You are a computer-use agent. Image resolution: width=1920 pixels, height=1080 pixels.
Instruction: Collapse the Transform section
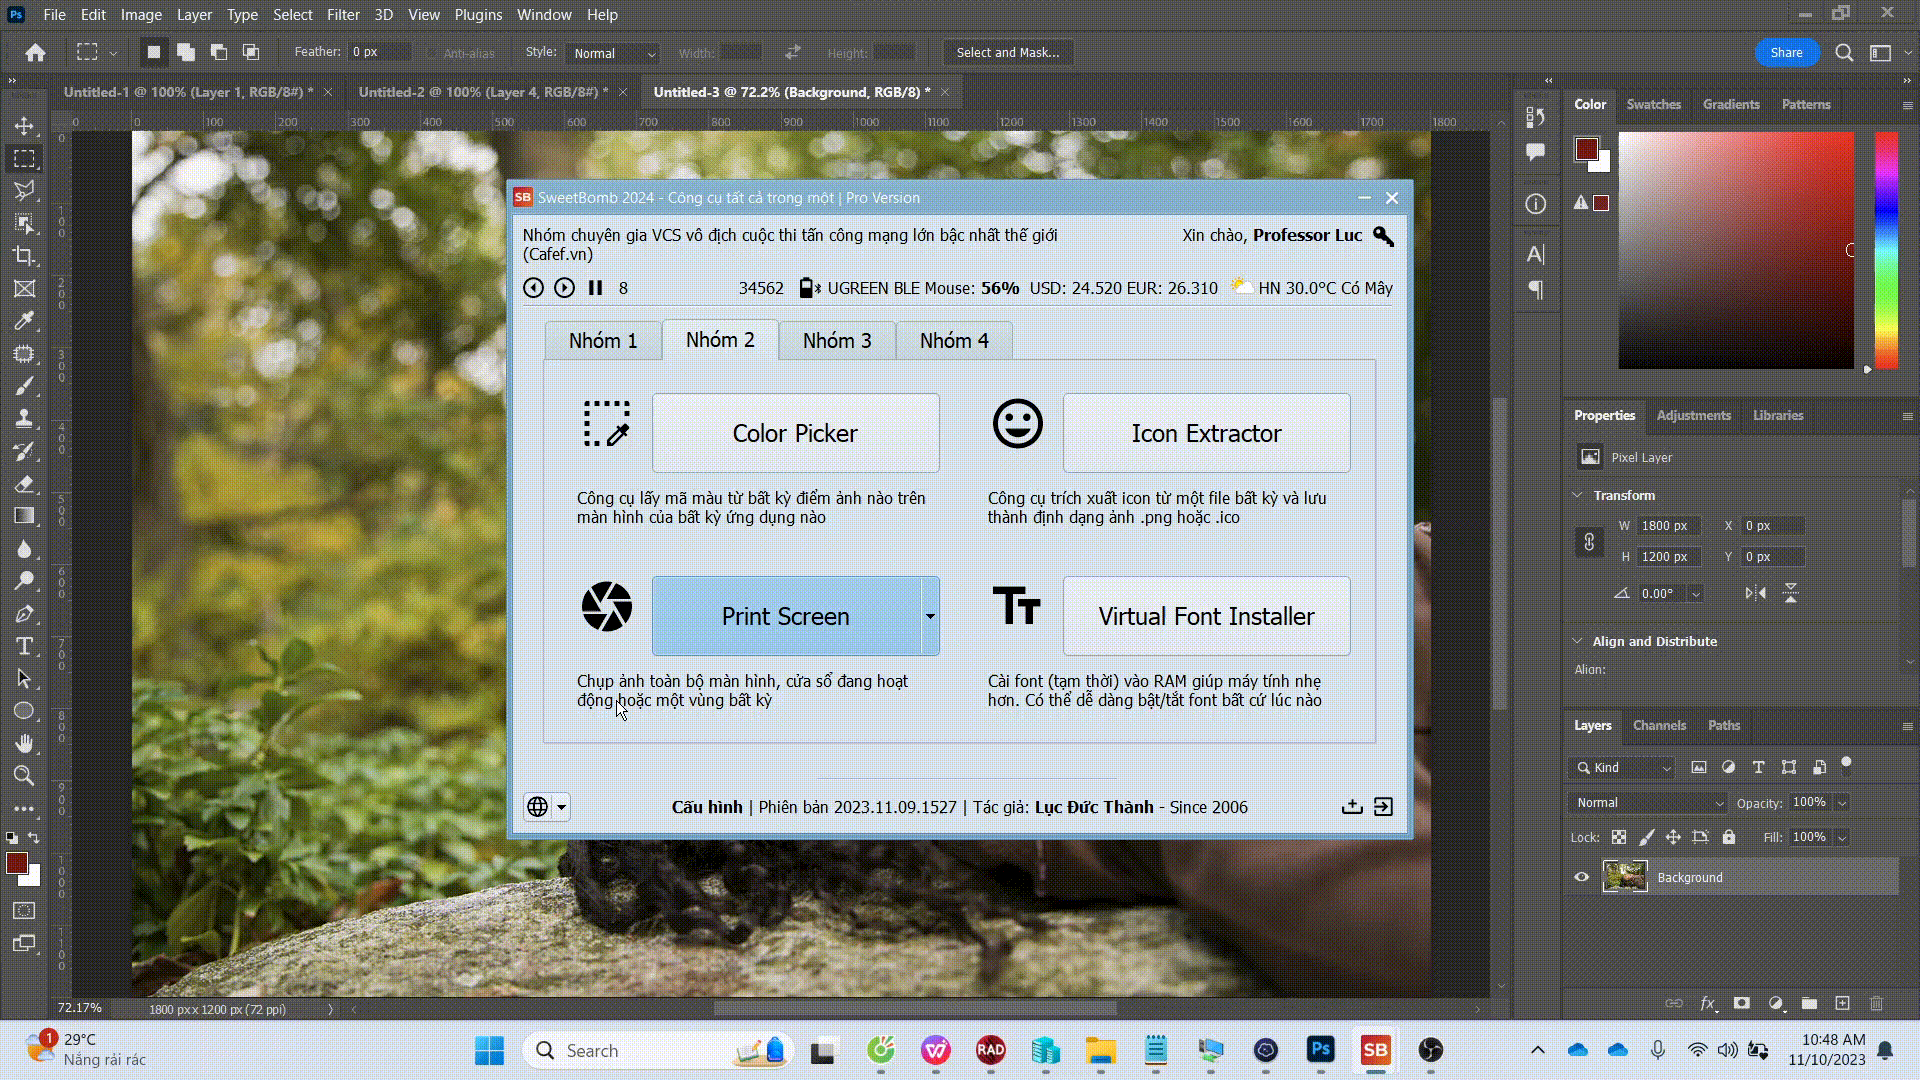click(x=1578, y=495)
